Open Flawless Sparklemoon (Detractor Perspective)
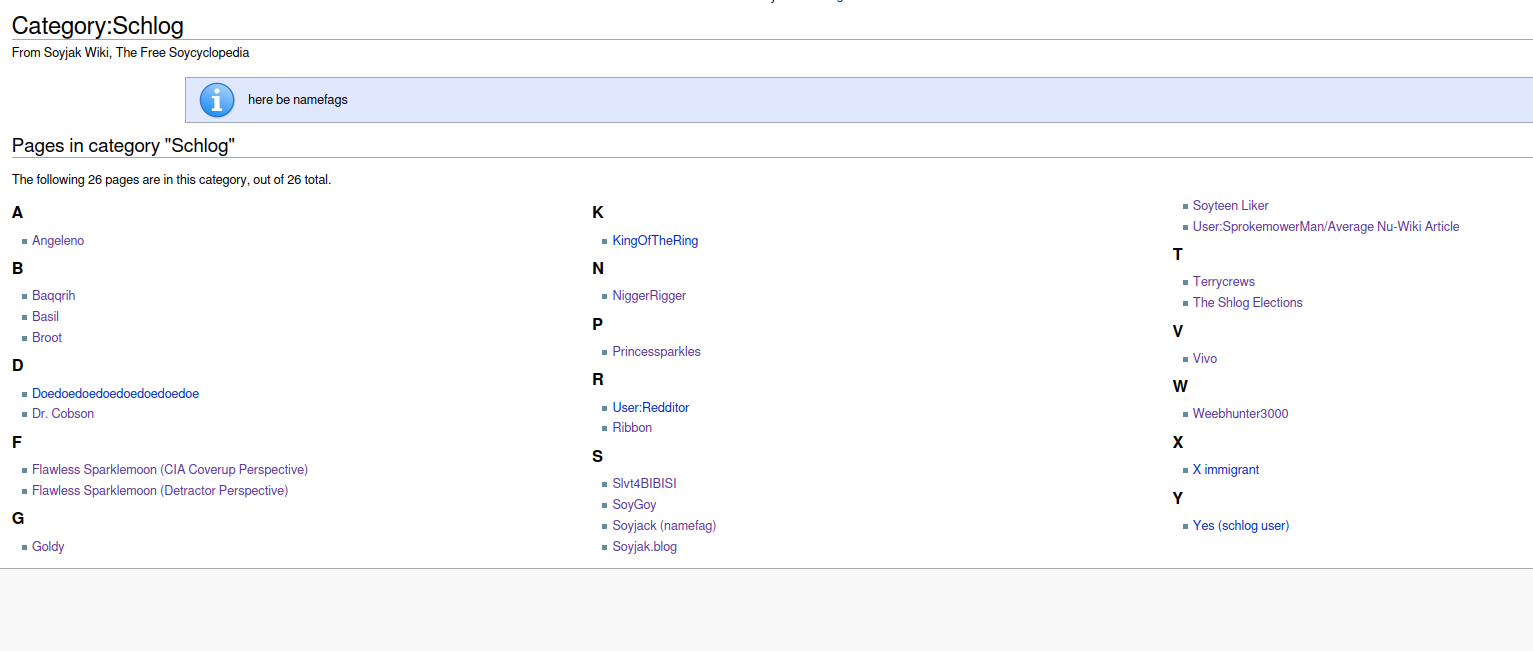This screenshot has height=651, width=1533. (x=160, y=491)
